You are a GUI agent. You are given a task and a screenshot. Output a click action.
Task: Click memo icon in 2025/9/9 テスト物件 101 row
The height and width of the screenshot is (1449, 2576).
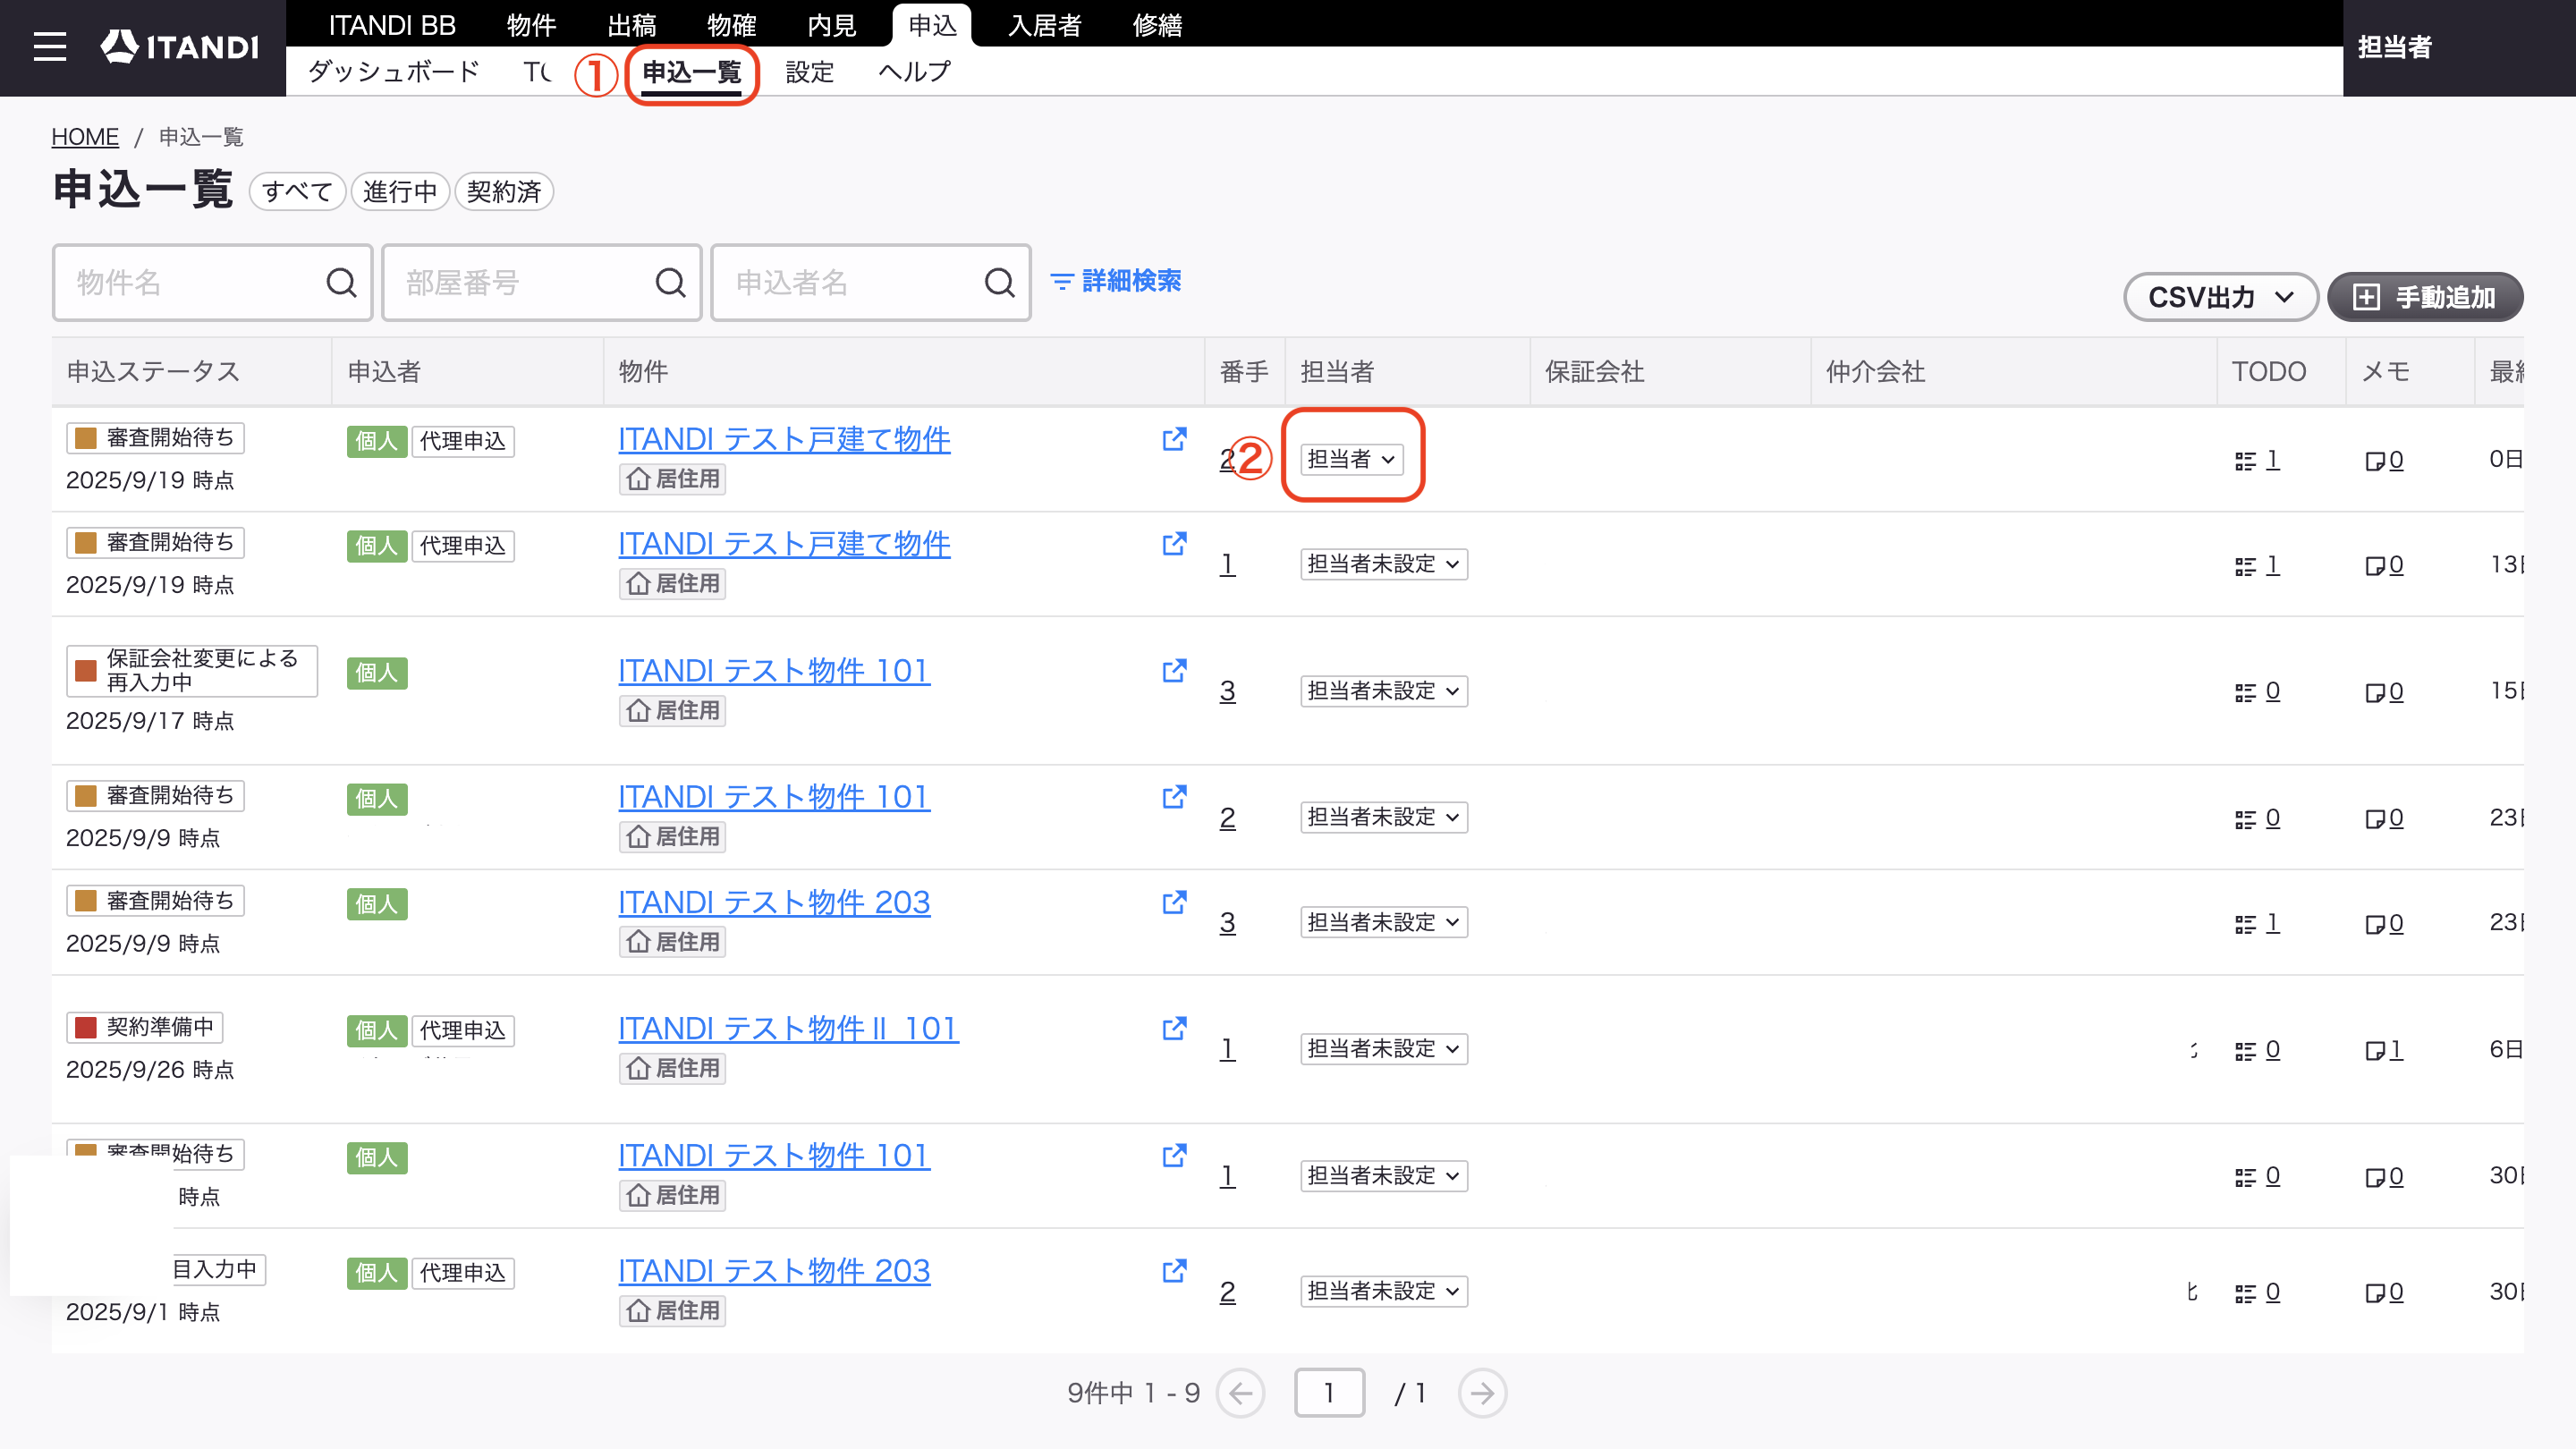pyautogui.click(x=2375, y=819)
